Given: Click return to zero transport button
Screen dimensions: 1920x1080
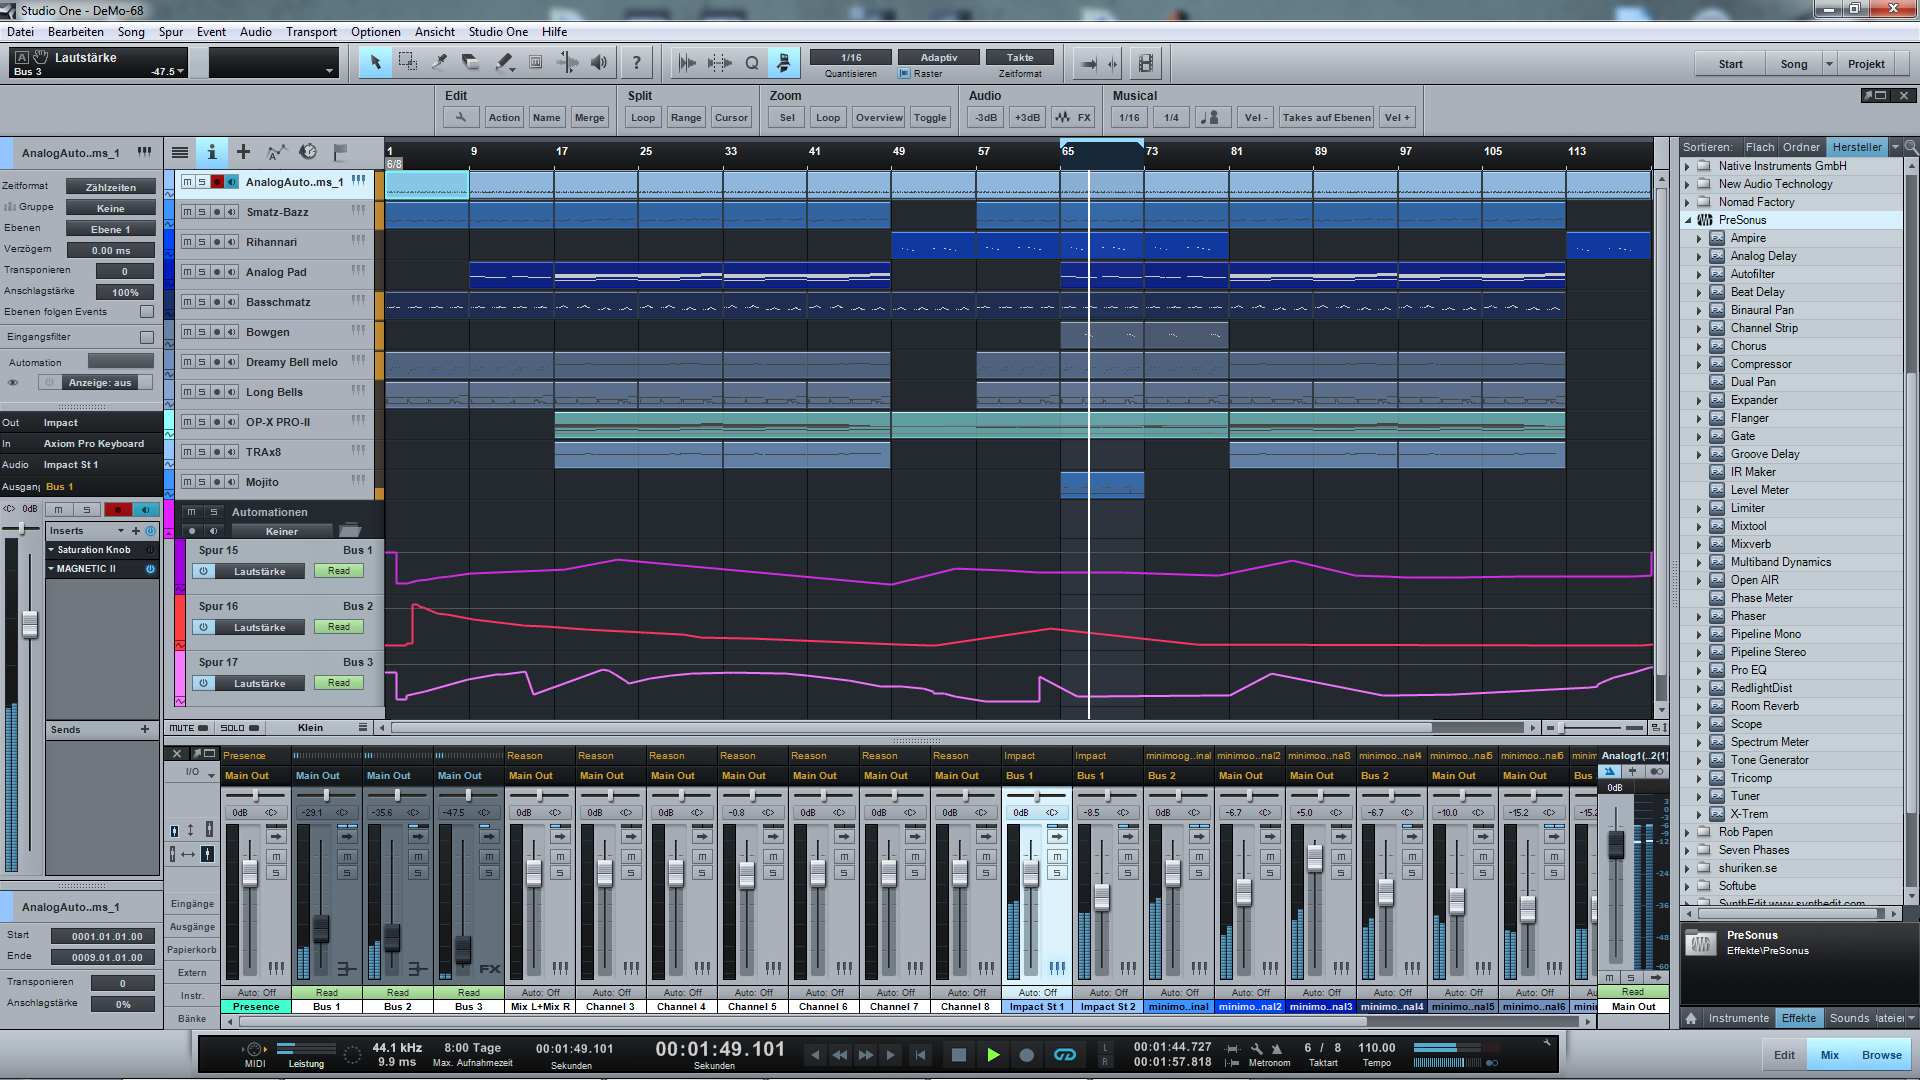Looking at the screenshot, I should coord(921,1054).
